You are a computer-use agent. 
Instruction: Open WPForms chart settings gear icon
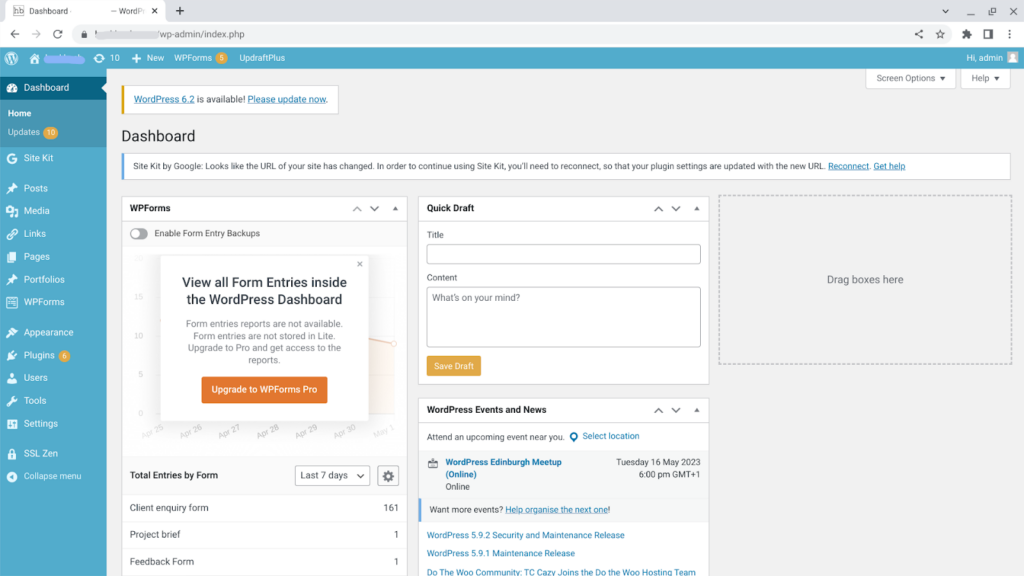(388, 476)
